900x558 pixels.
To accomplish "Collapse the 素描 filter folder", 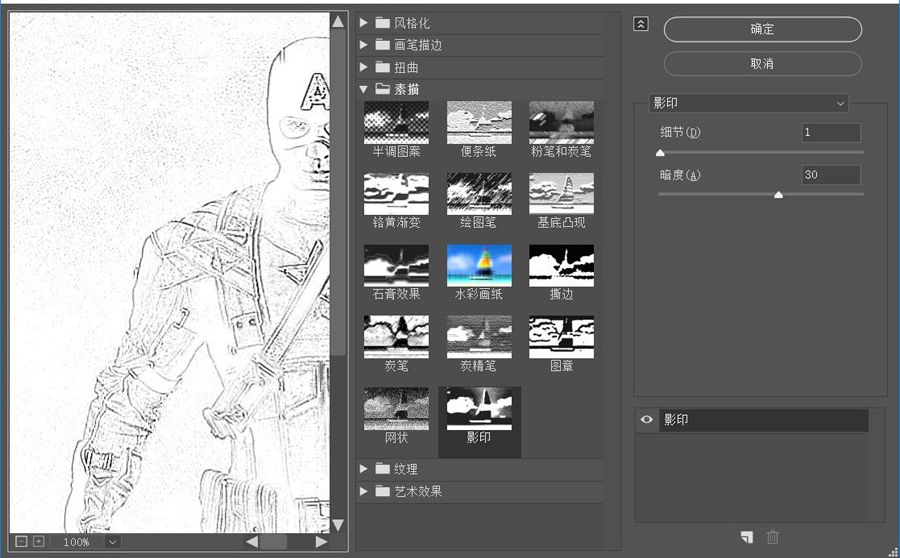I will click(x=363, y=89).
